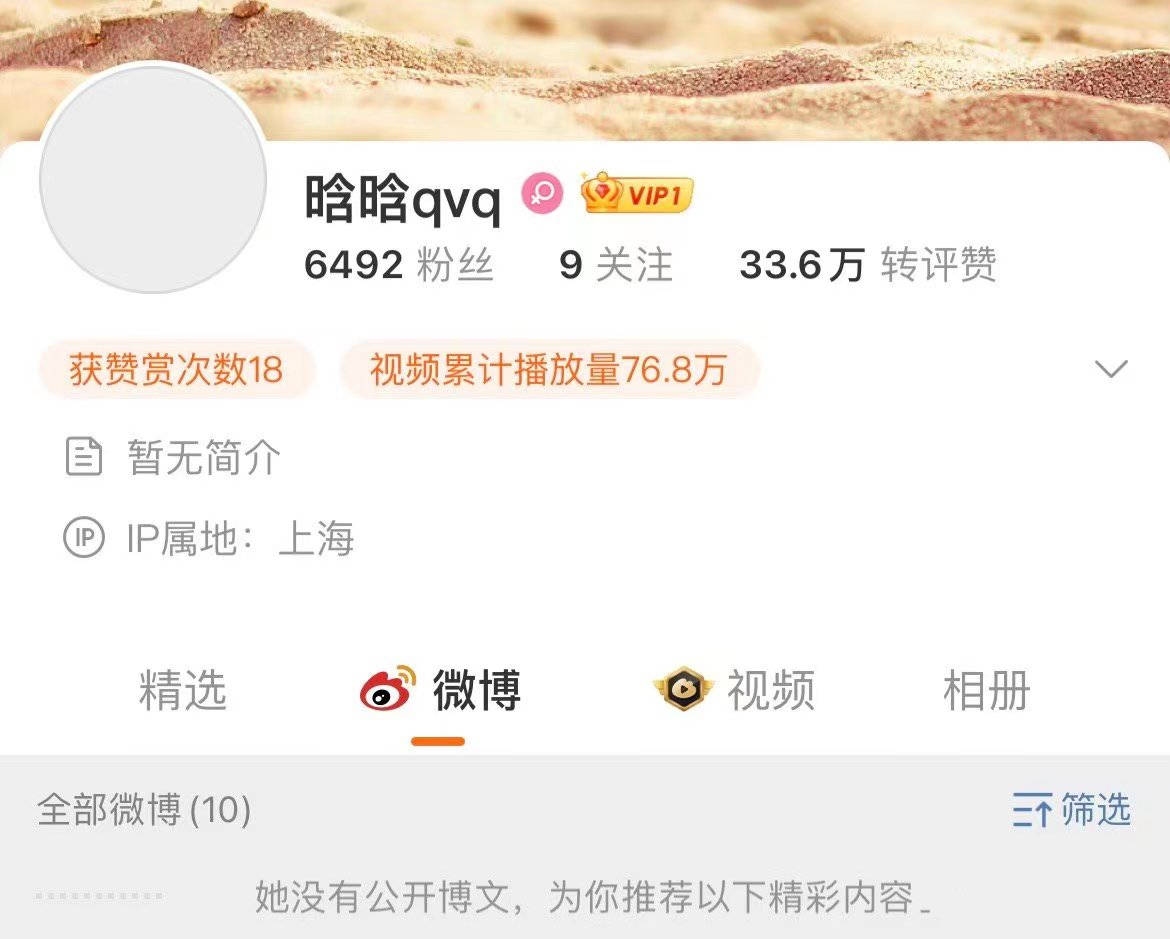Click the filter sort icon beside 筛选
Viewport: 1170px width, 939px height.
coord(1033,809)
